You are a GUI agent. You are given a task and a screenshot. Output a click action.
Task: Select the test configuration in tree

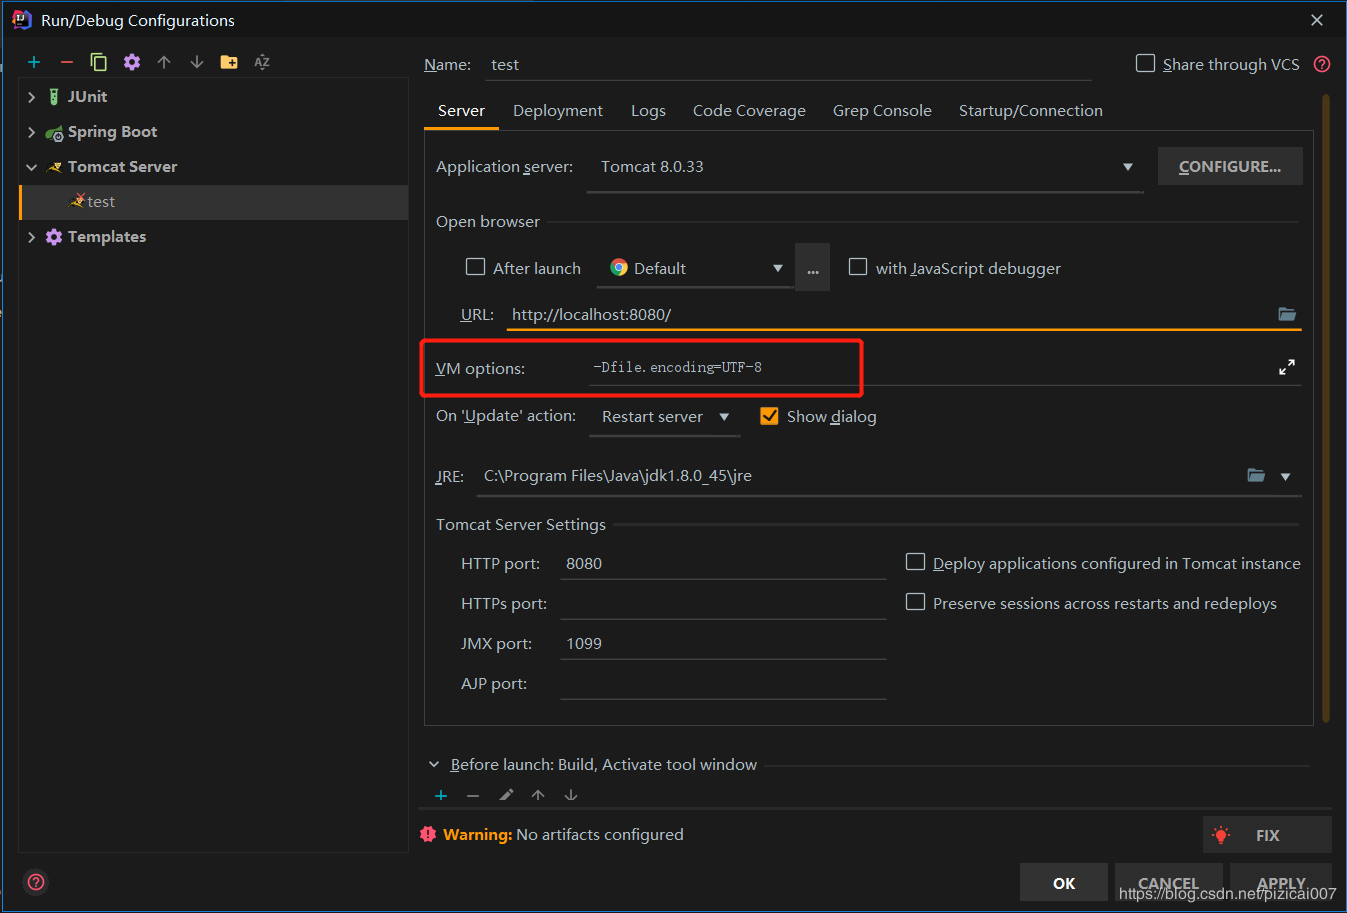[x=214, y=202]
